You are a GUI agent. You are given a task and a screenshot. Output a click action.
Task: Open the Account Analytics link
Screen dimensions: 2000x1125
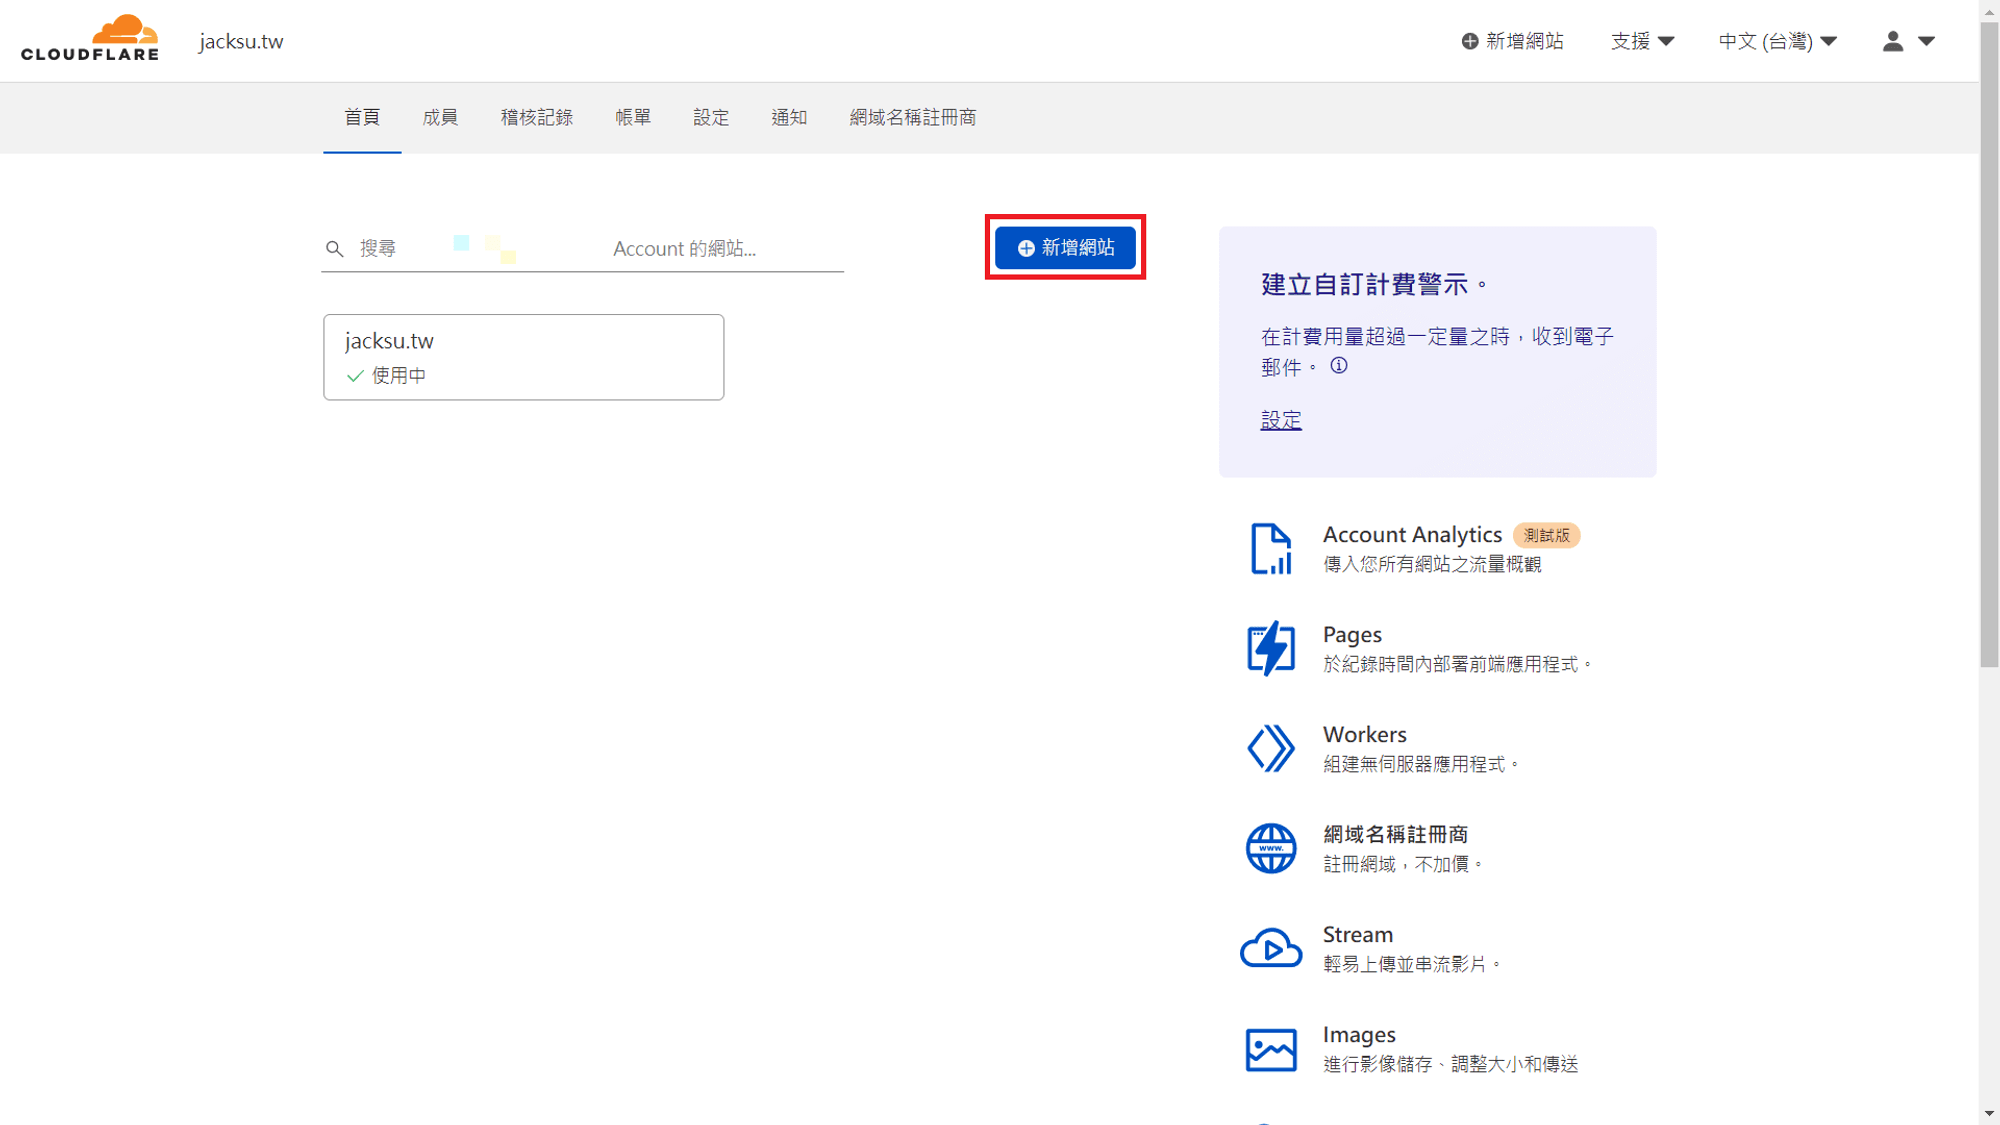[x=1412, y=535]
